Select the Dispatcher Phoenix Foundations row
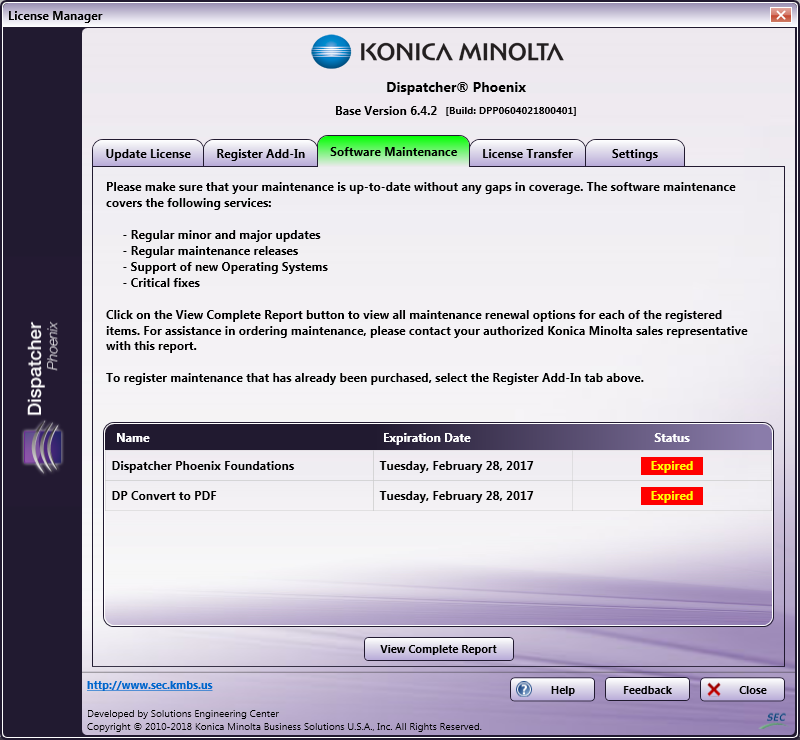This screenshot has height=740, width=800. (x=438, y=465)
